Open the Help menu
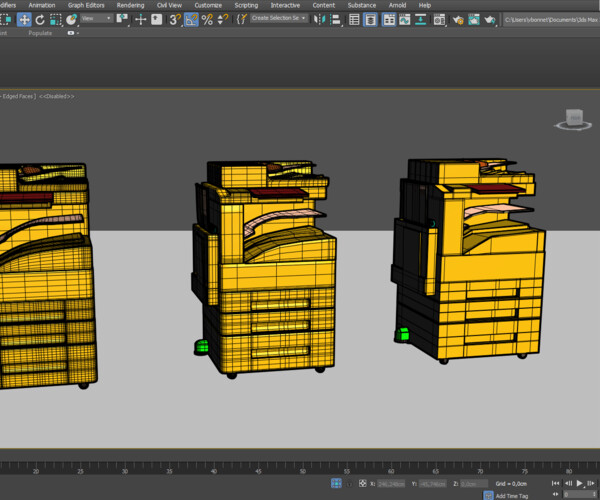600x500 pixels. click(425, 5)
